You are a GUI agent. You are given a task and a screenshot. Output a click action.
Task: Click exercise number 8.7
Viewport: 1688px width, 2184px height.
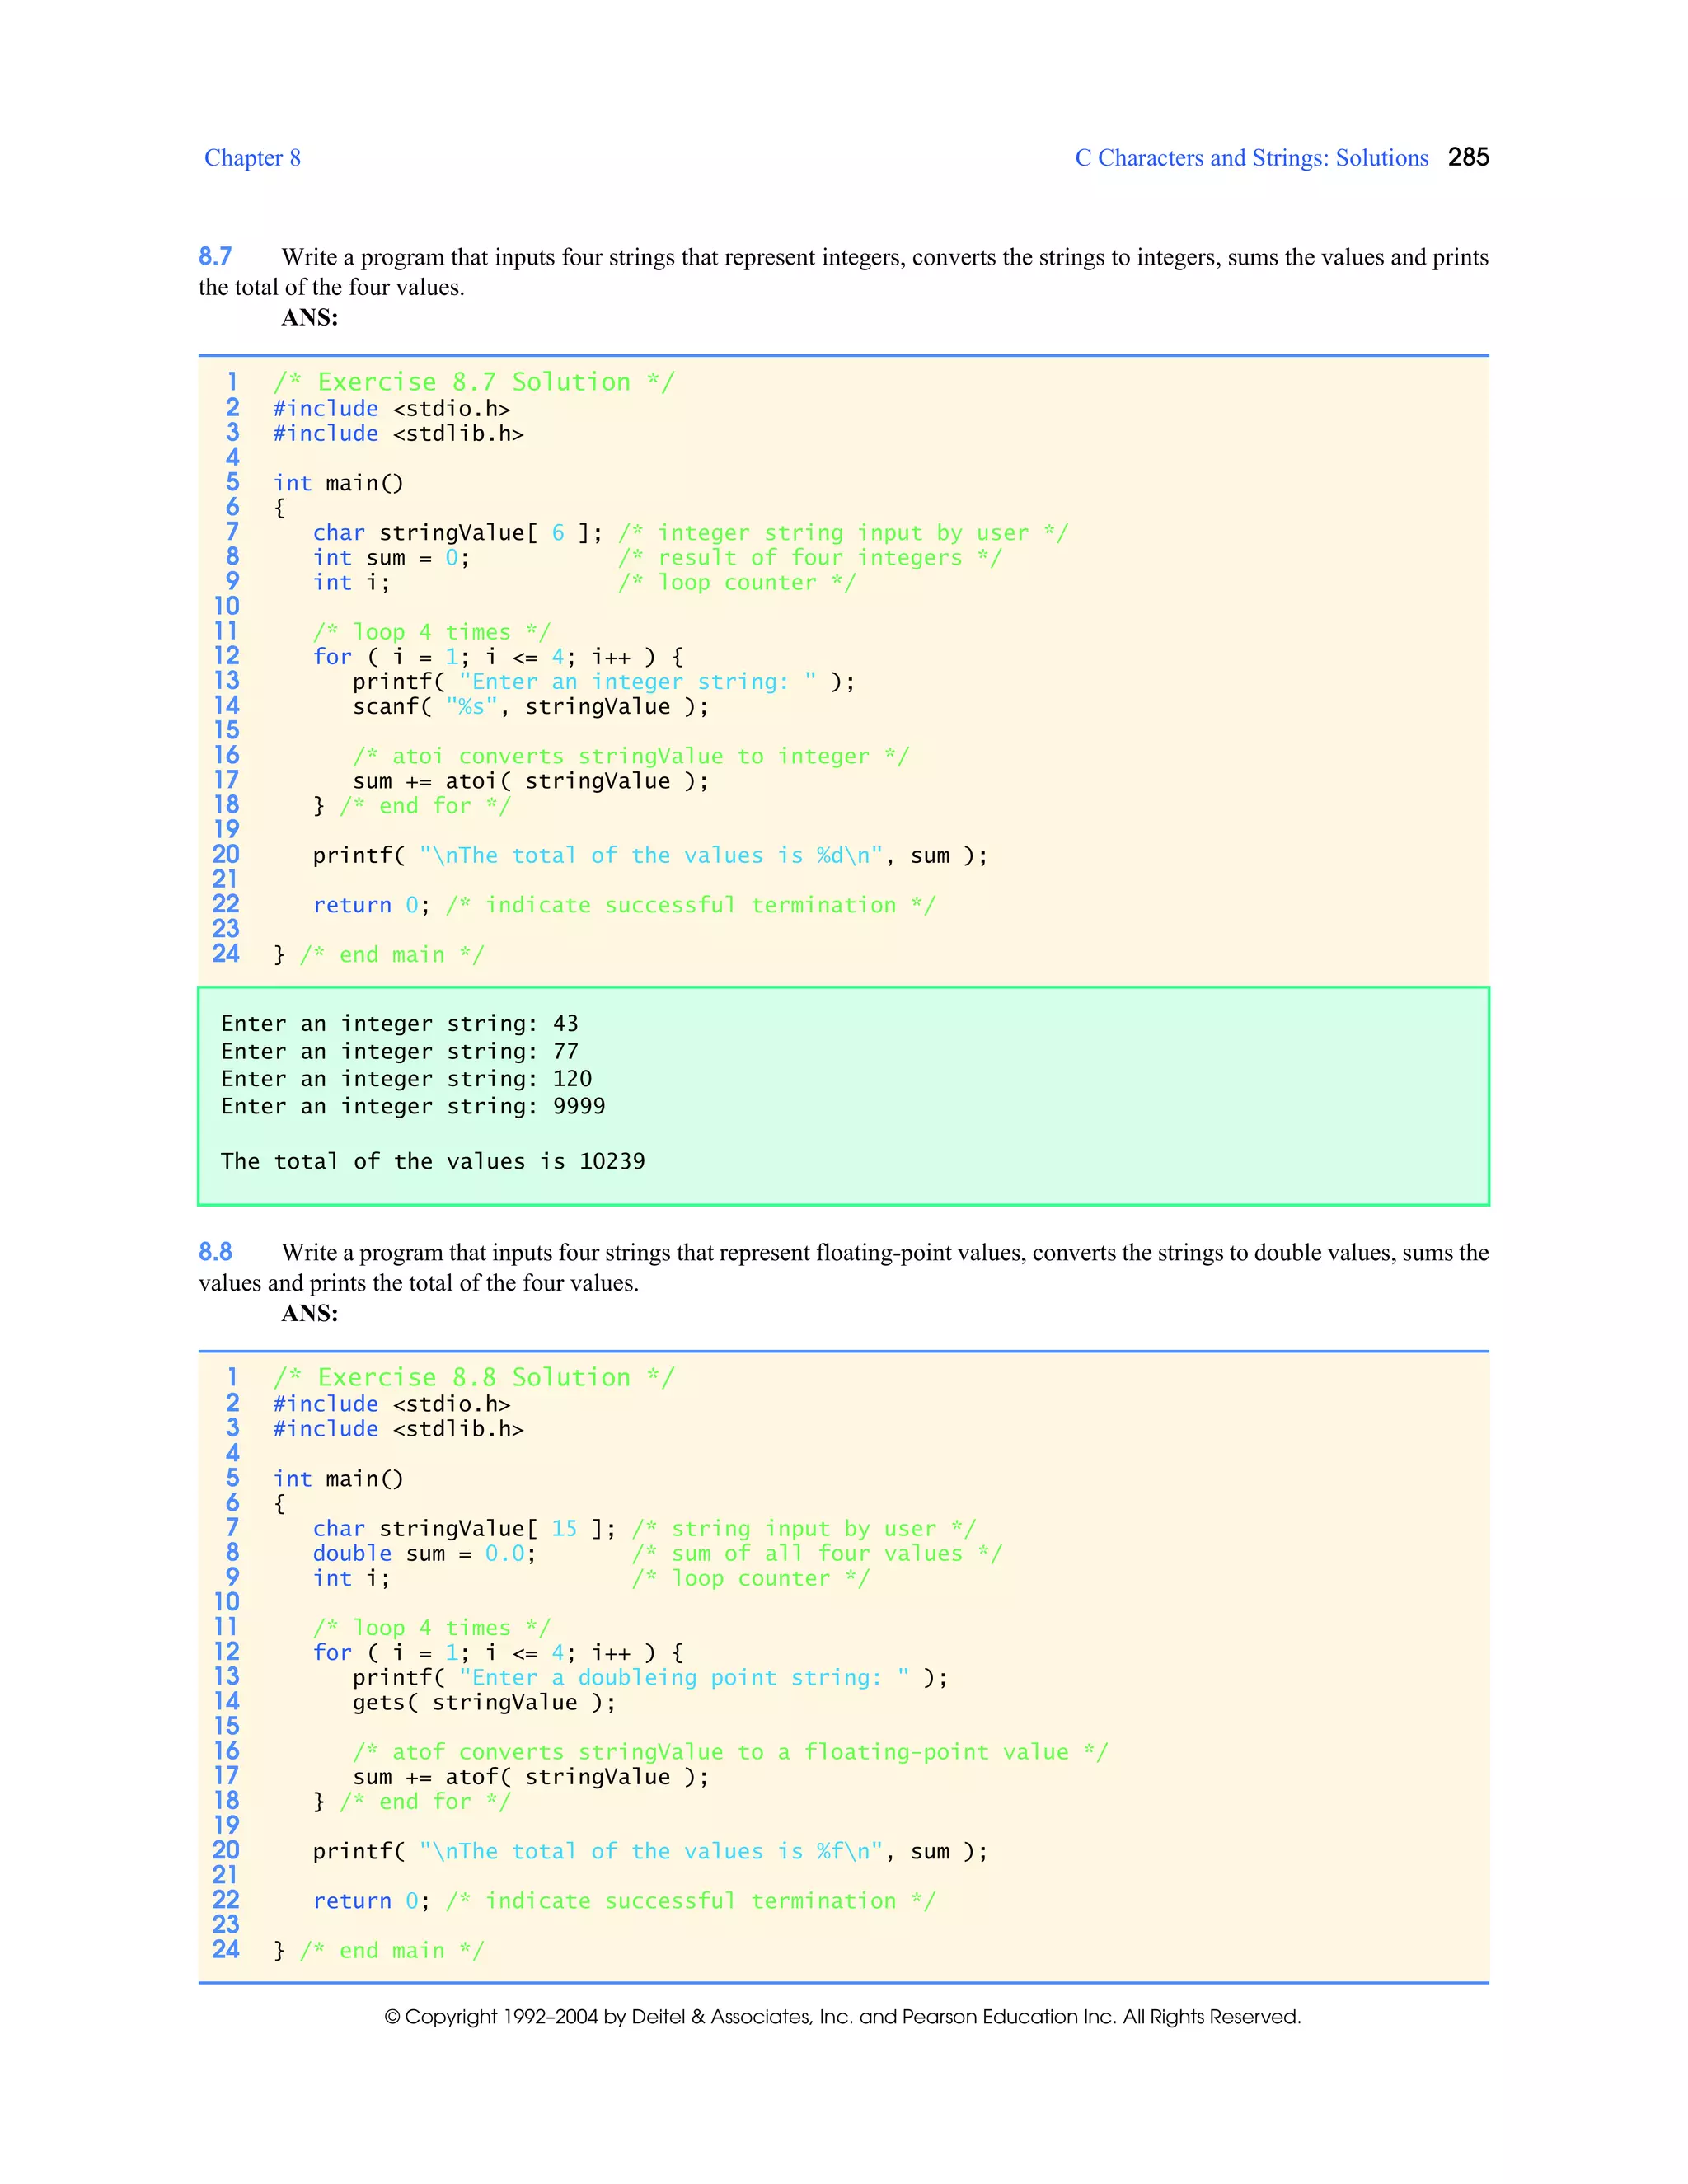coord(215,257)
